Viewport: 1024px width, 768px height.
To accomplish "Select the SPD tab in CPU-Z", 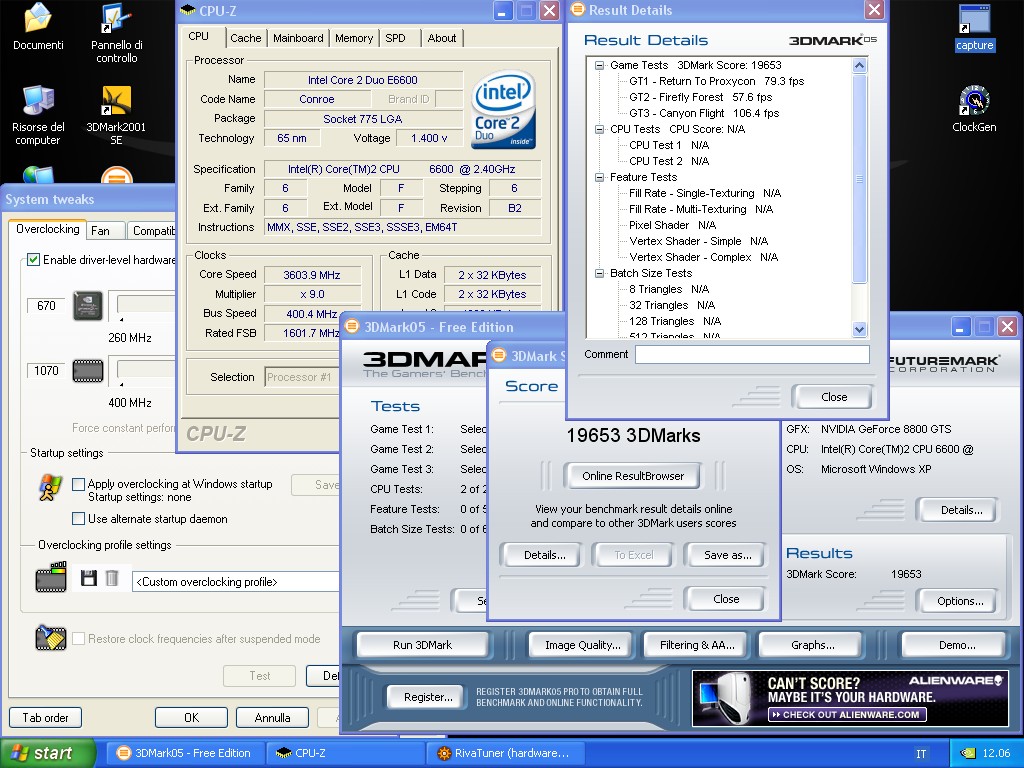I will (395, 38).
